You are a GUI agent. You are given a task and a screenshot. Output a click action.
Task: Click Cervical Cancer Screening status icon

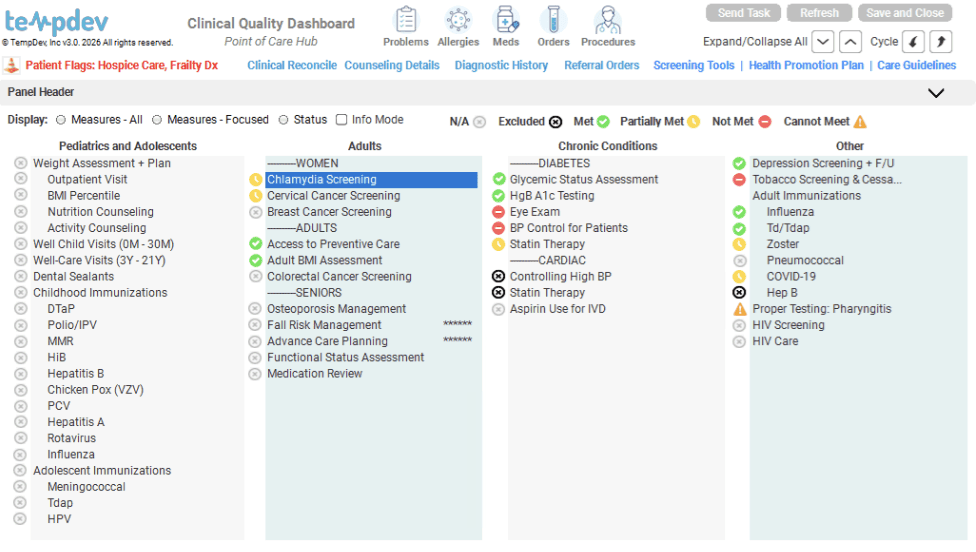click(255, 196)
